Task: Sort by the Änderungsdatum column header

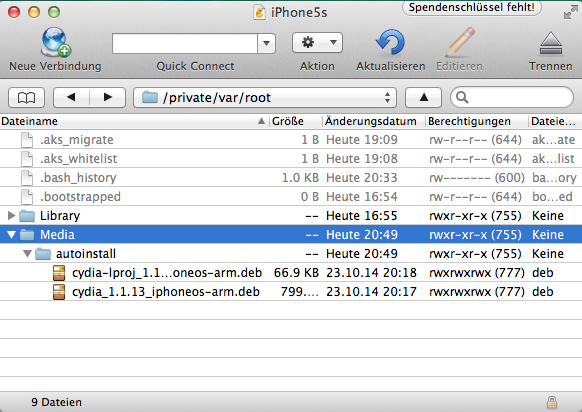Action: point(373,121)
